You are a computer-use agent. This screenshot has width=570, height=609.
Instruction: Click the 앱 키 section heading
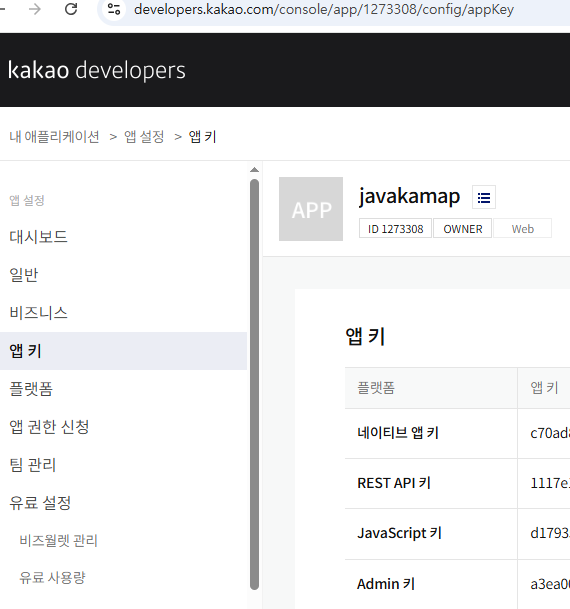pos(365,336)
